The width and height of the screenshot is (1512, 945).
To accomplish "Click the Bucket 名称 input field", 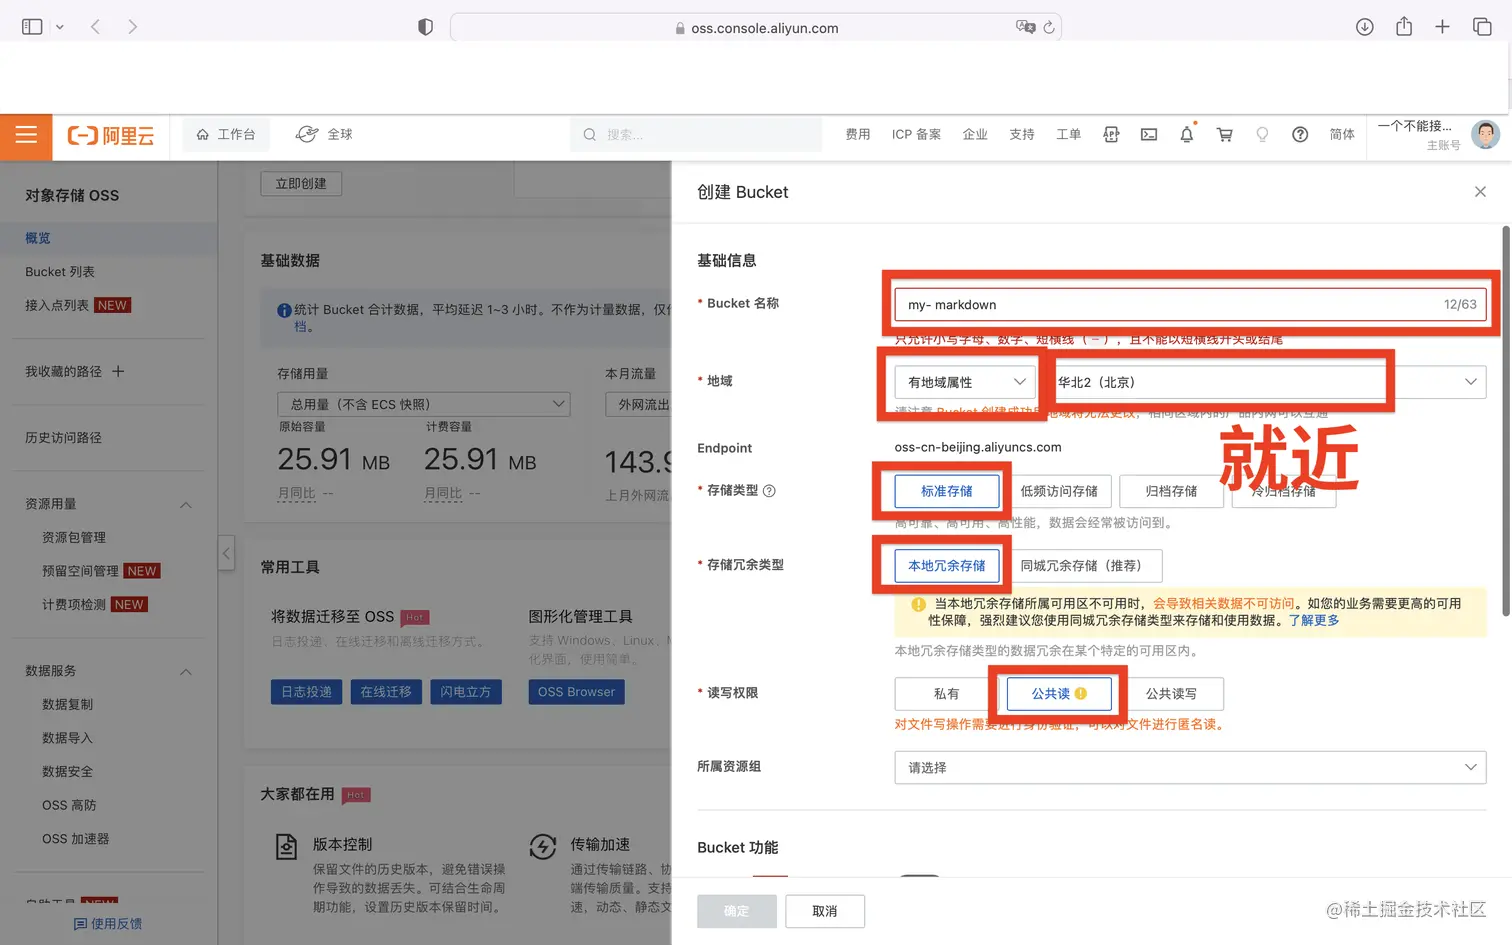I will (x=1190, y=304).
